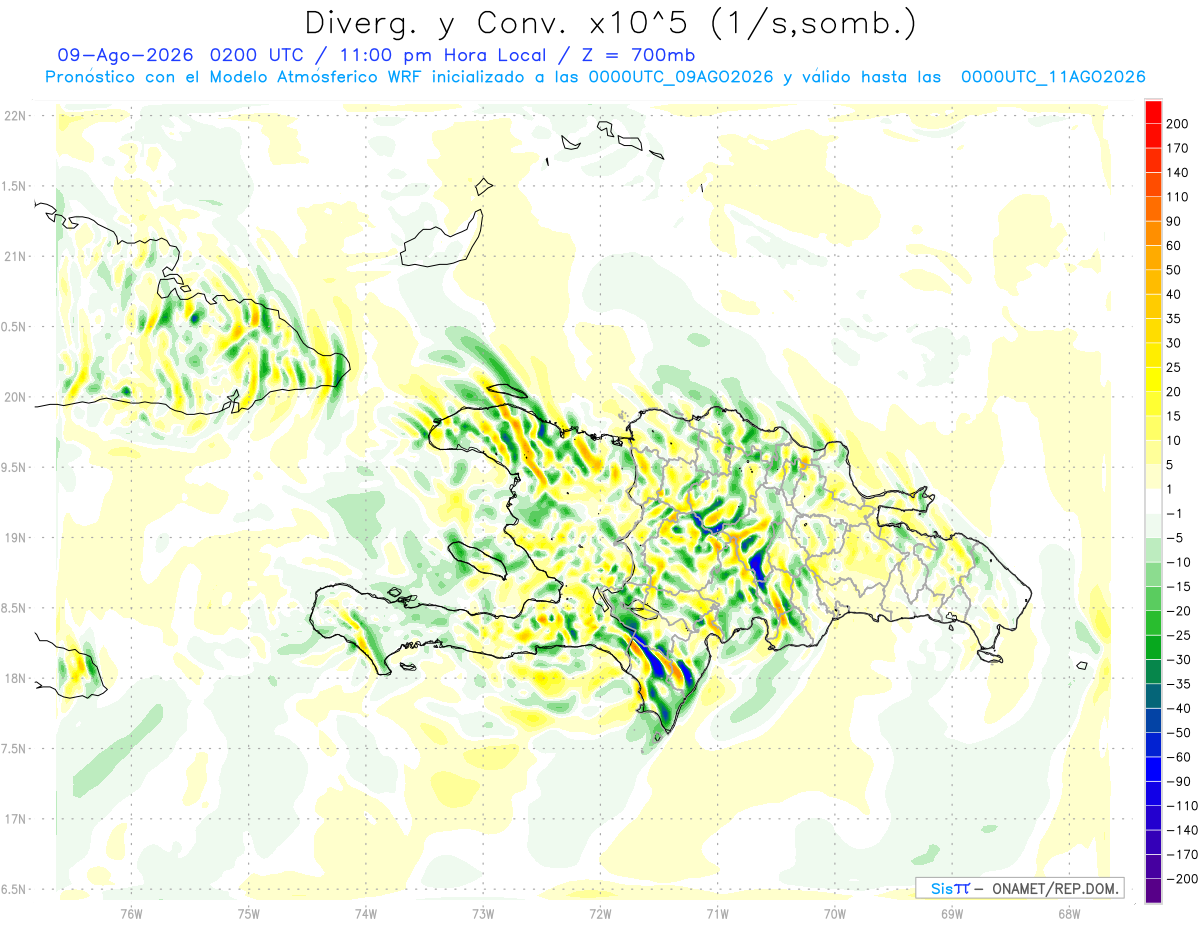
Task: Click the "70W" longitude label
Action: click(x=835, y=913)
